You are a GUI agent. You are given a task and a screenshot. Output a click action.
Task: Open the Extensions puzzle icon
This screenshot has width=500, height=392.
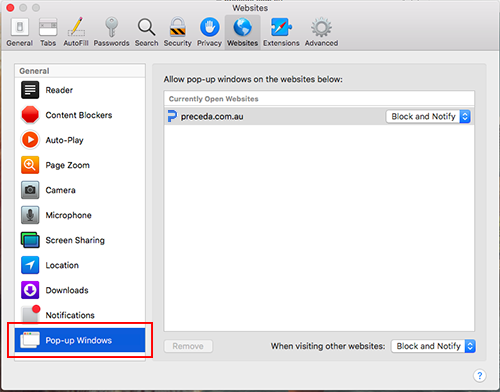point(281,27)
